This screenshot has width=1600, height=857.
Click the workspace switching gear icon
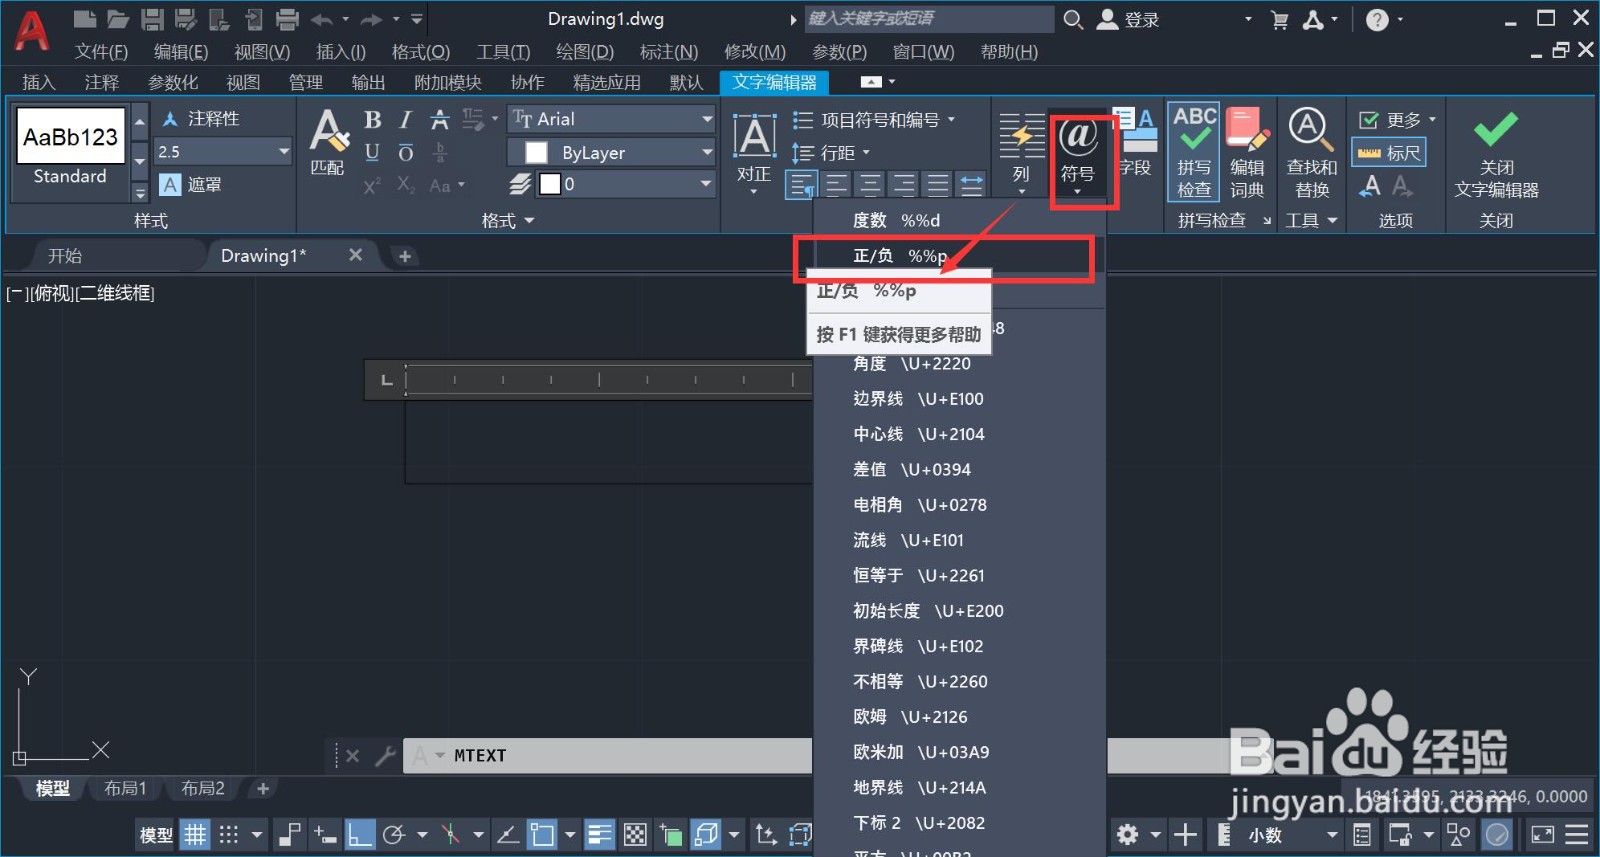point(1128,834)
